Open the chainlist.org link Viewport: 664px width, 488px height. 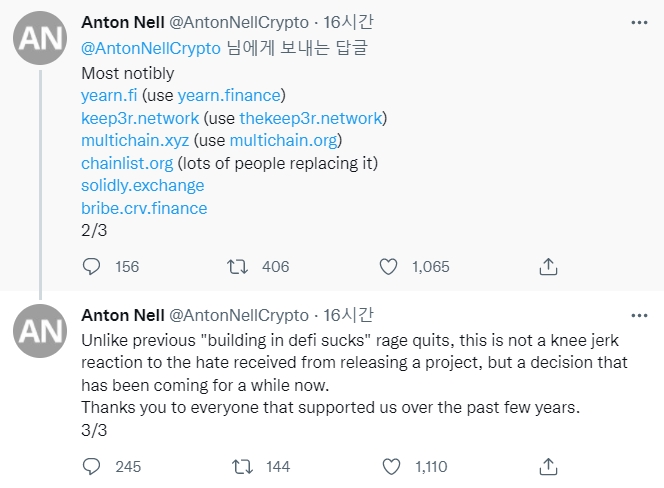[127, 162]
